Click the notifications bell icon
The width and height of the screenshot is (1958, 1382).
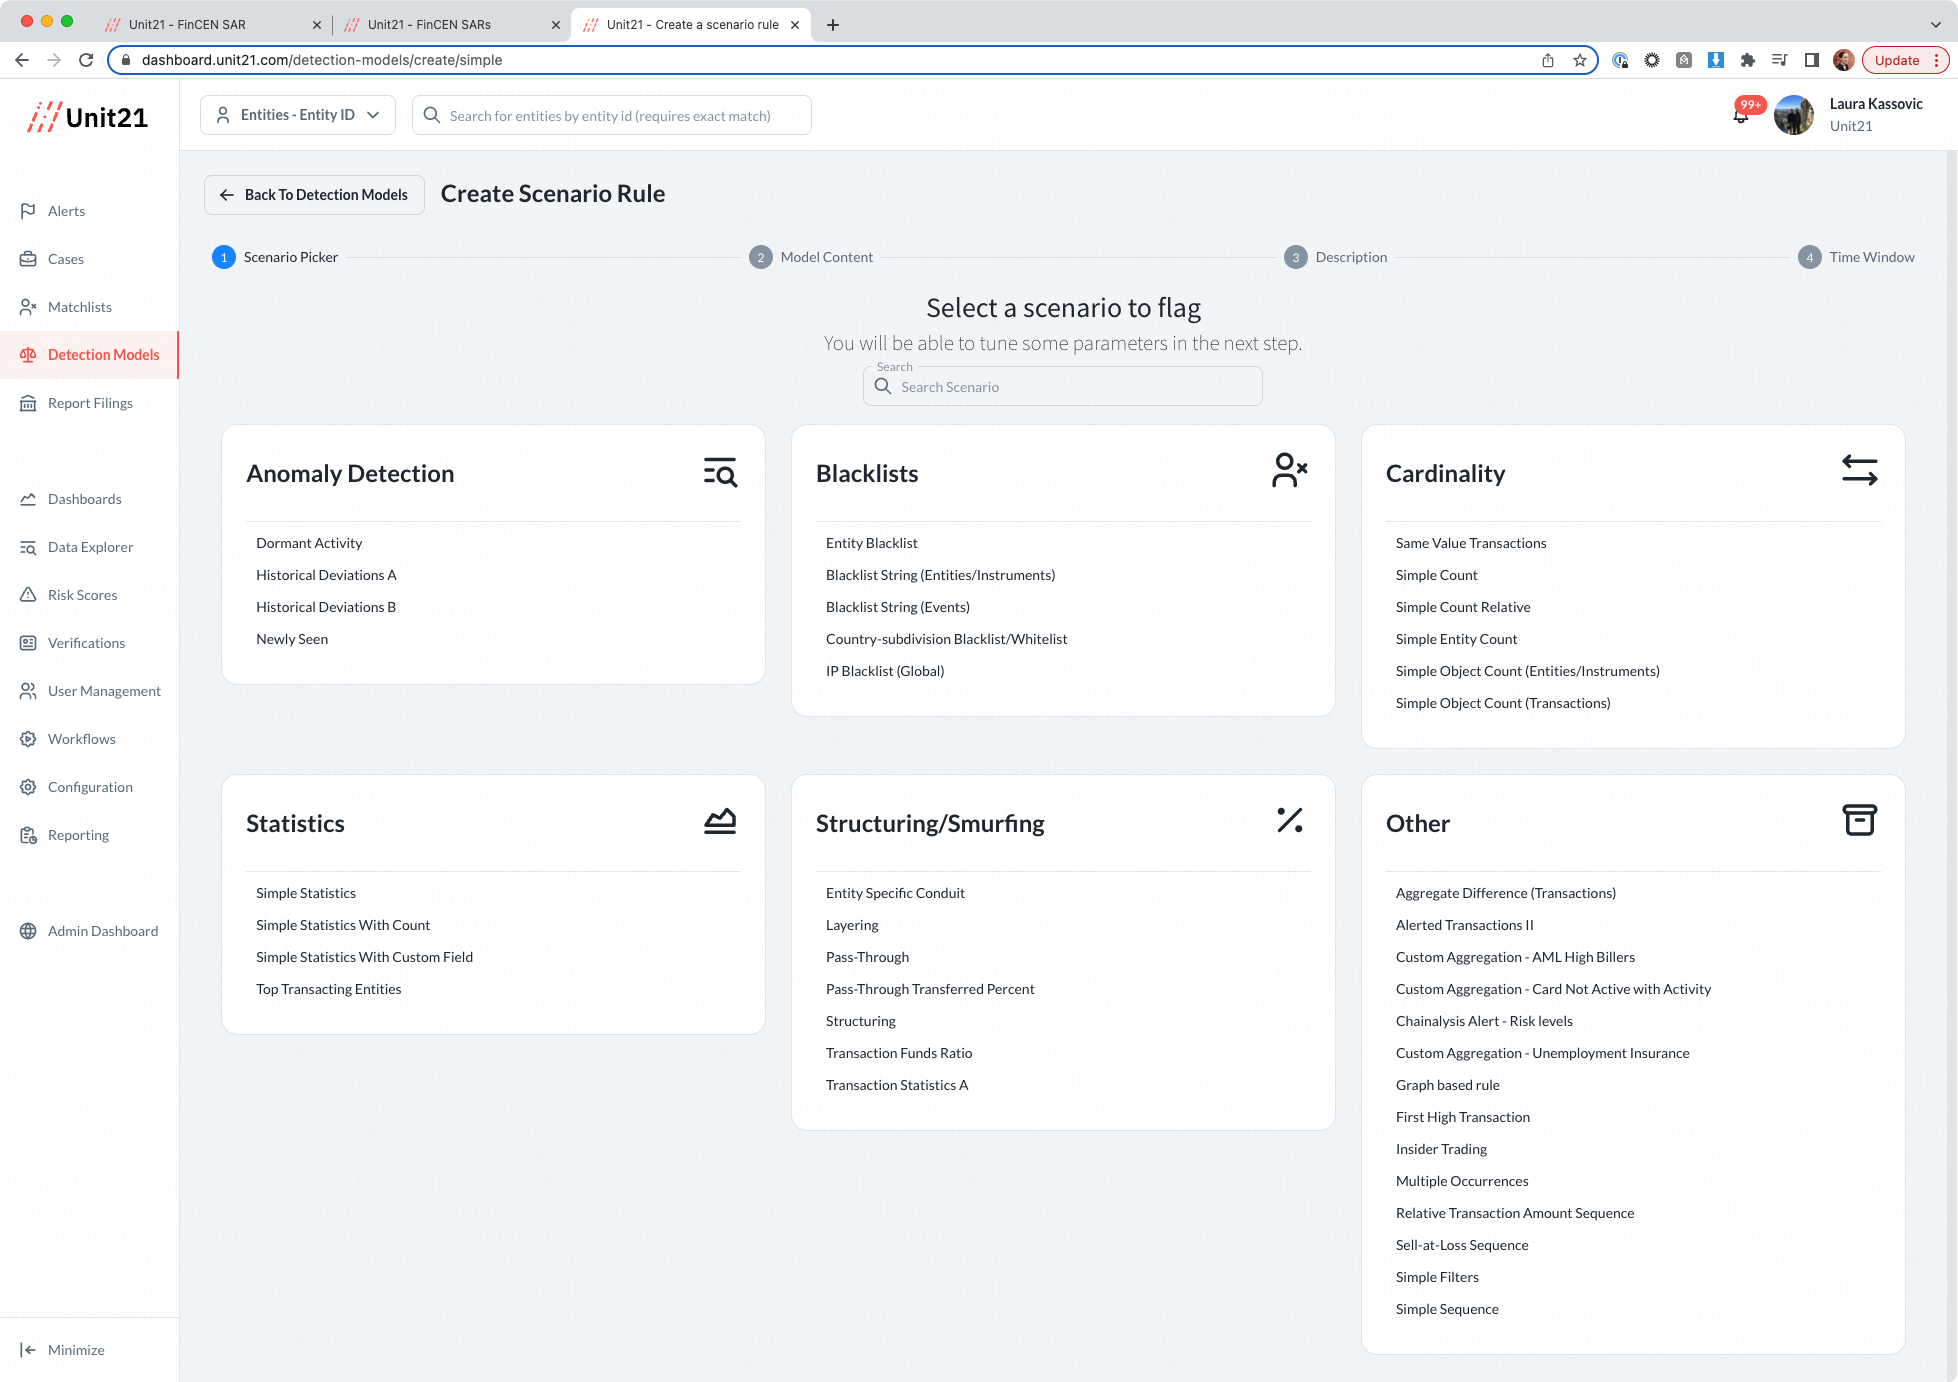1741,117
